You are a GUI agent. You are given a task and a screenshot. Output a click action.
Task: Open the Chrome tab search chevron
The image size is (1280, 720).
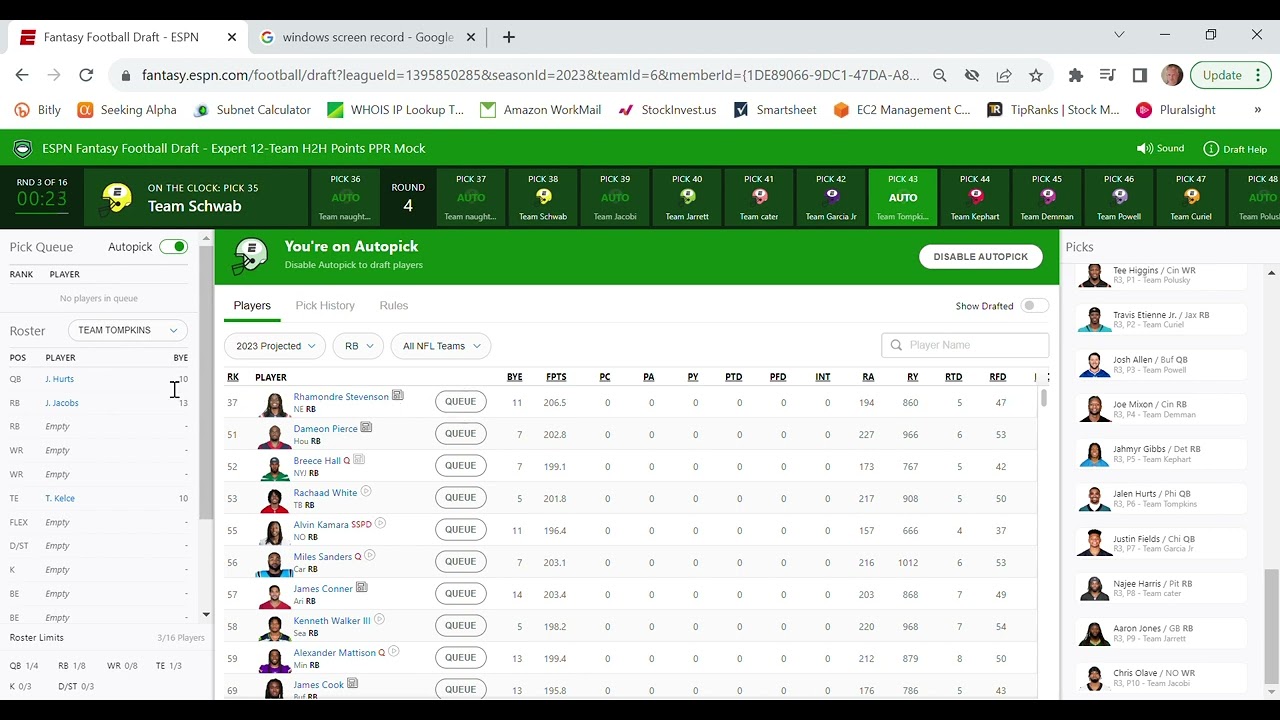pos(1119,35)
